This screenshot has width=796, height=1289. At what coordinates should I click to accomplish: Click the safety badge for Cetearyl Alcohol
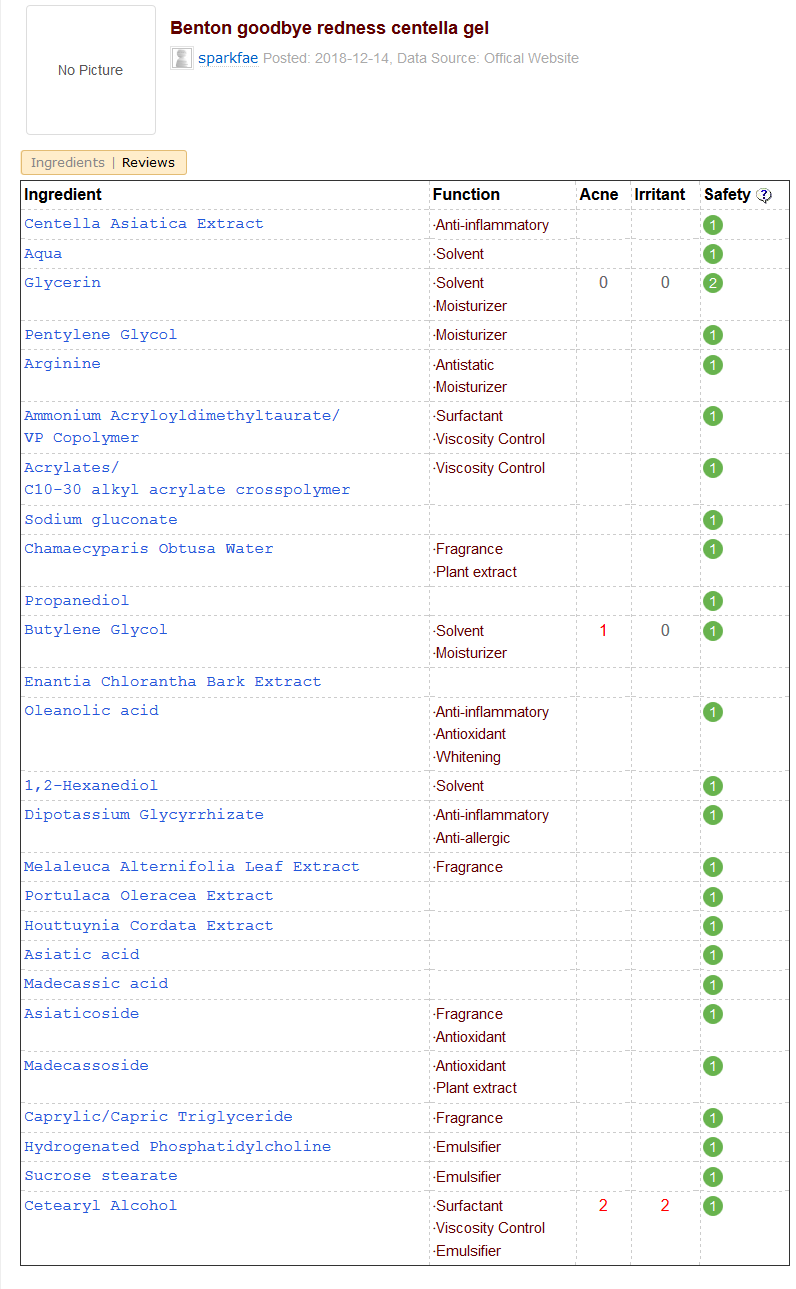click(x=712, y=1206)
